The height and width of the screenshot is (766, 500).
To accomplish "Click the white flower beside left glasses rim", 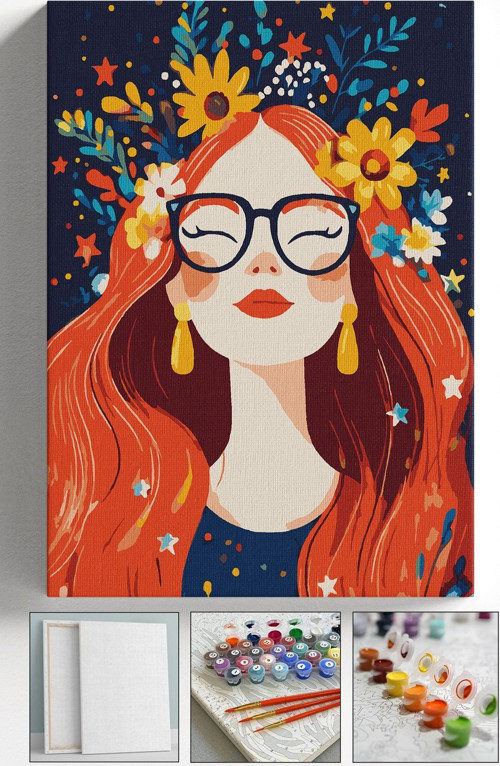I will pos(159,186).
